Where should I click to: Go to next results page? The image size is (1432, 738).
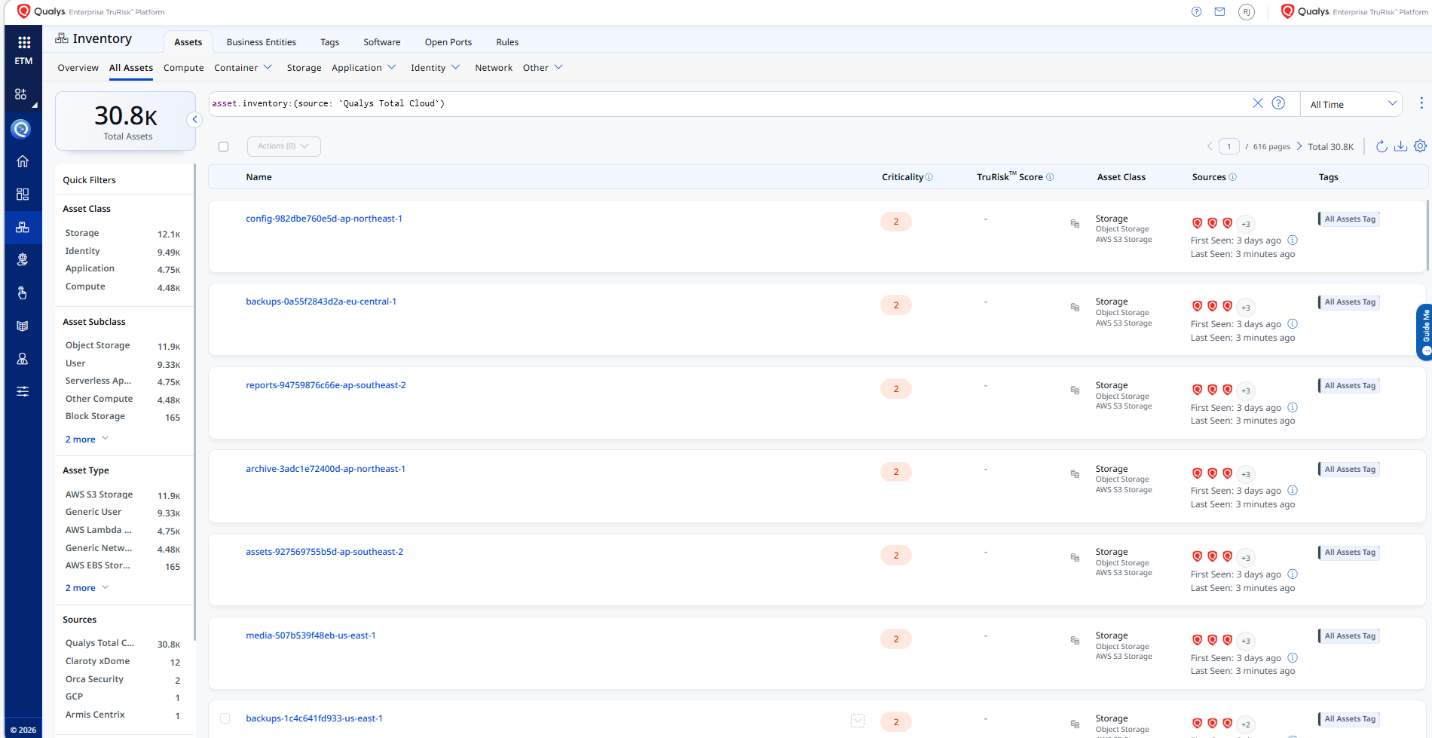click(x=1299, y=146)
